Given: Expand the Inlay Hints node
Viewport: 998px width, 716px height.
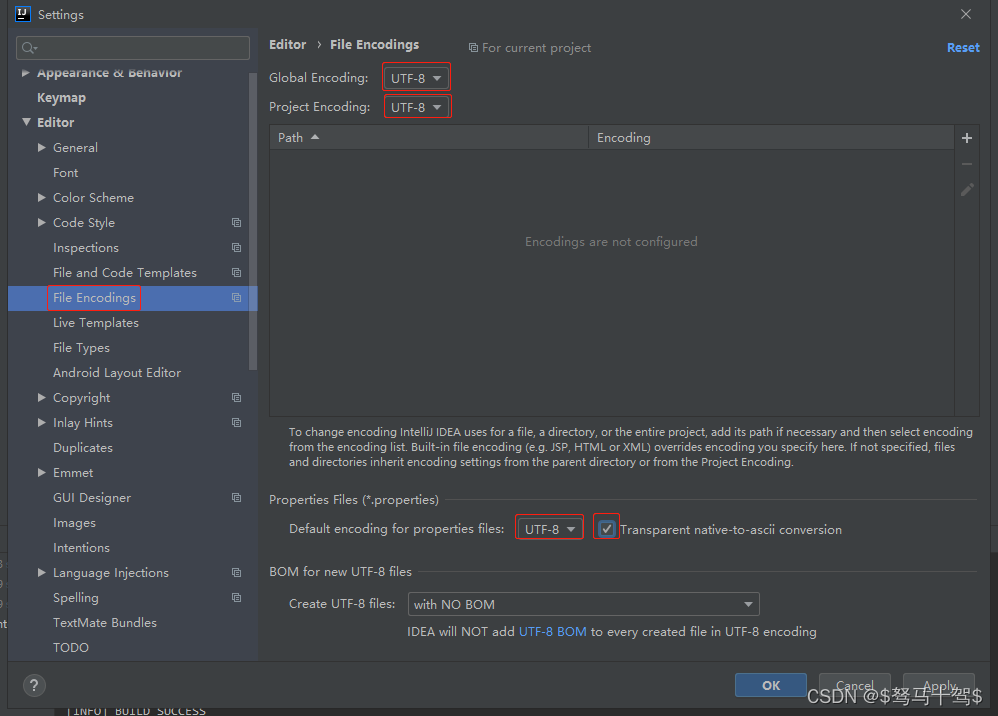Looking at the screenshot, I should pyautogui.click(x=41, y=423).
